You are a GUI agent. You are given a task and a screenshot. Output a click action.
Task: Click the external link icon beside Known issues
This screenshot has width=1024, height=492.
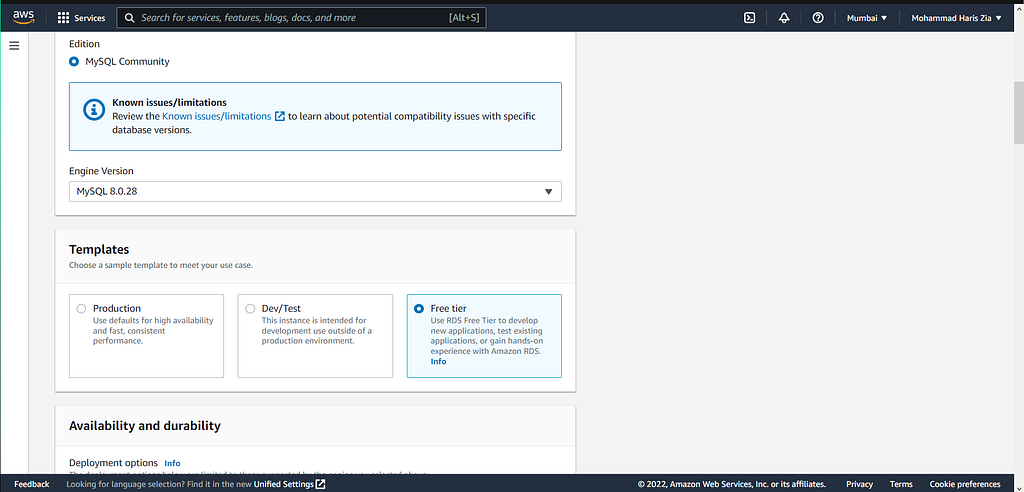click(280, 116)
